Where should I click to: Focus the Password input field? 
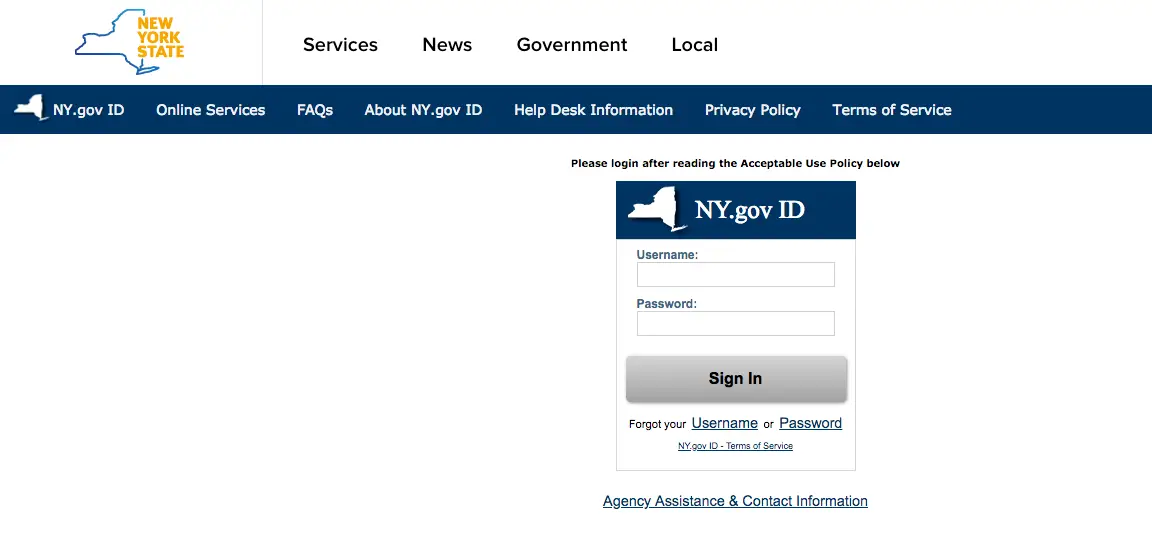tap(735, 323)
